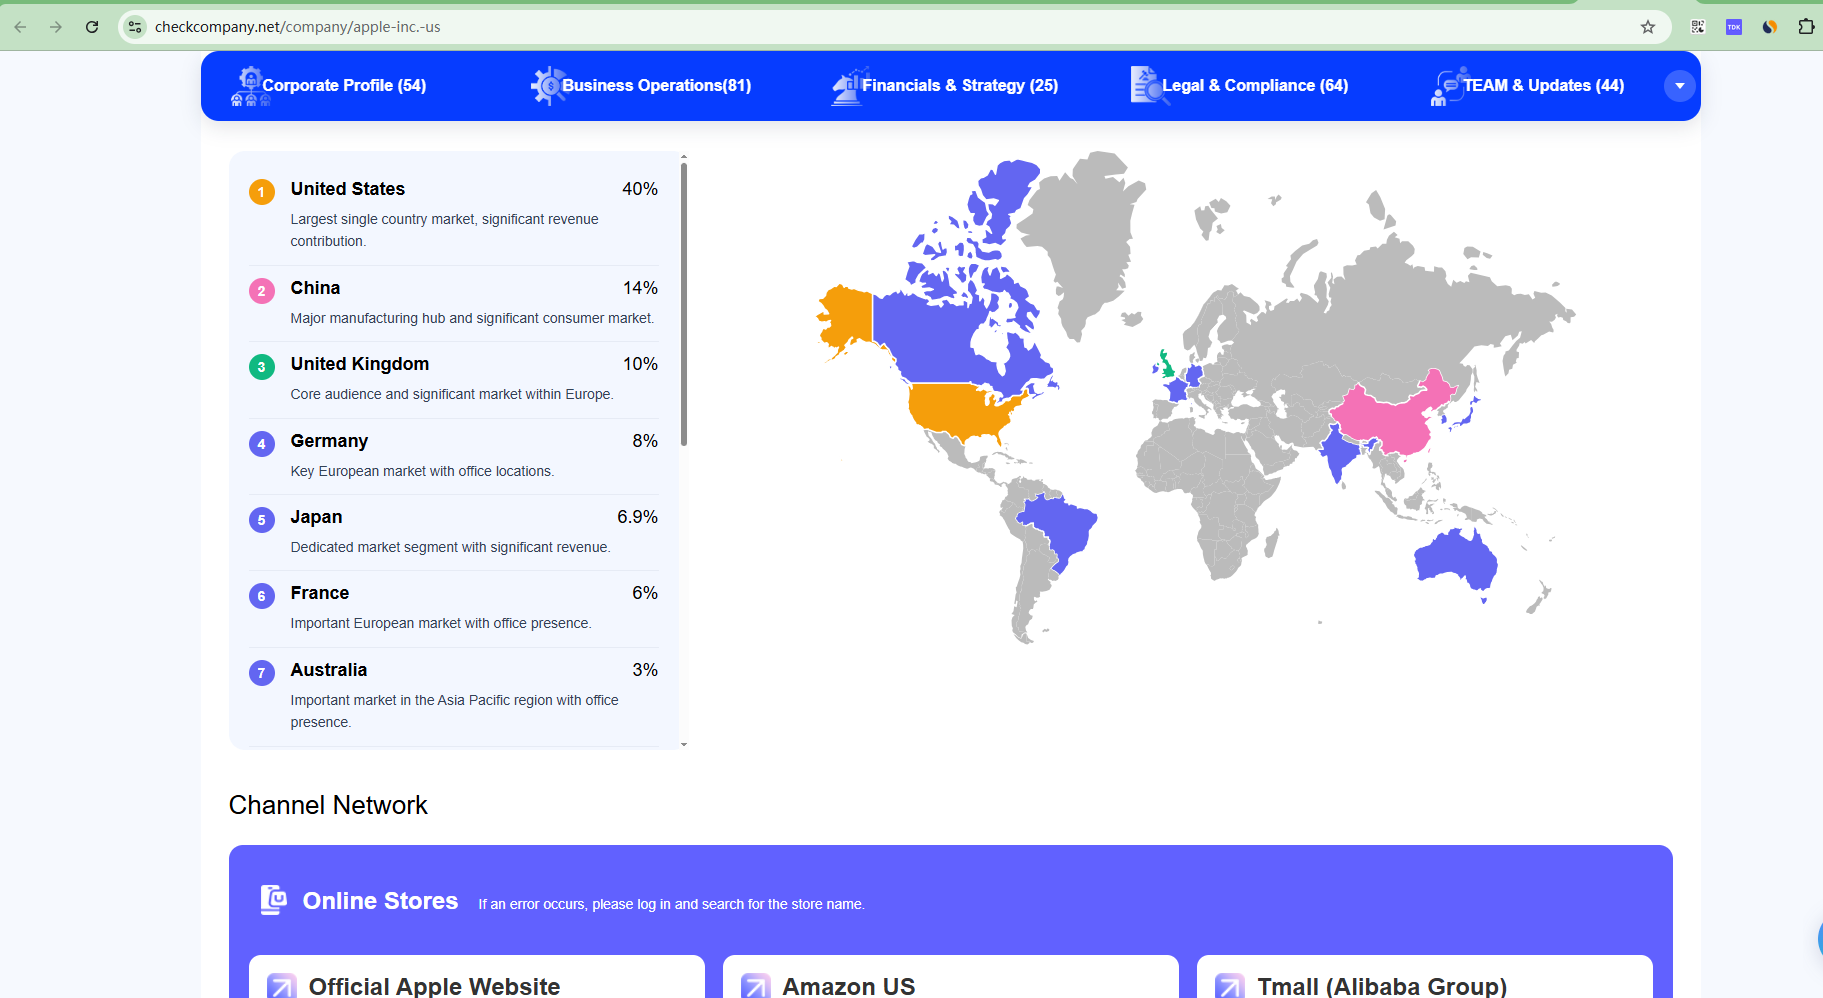Screen dimensions: 1823x998
Task: Click the Similarweb extension icon
Action: pyautogui.click(x=1770, y=27)
